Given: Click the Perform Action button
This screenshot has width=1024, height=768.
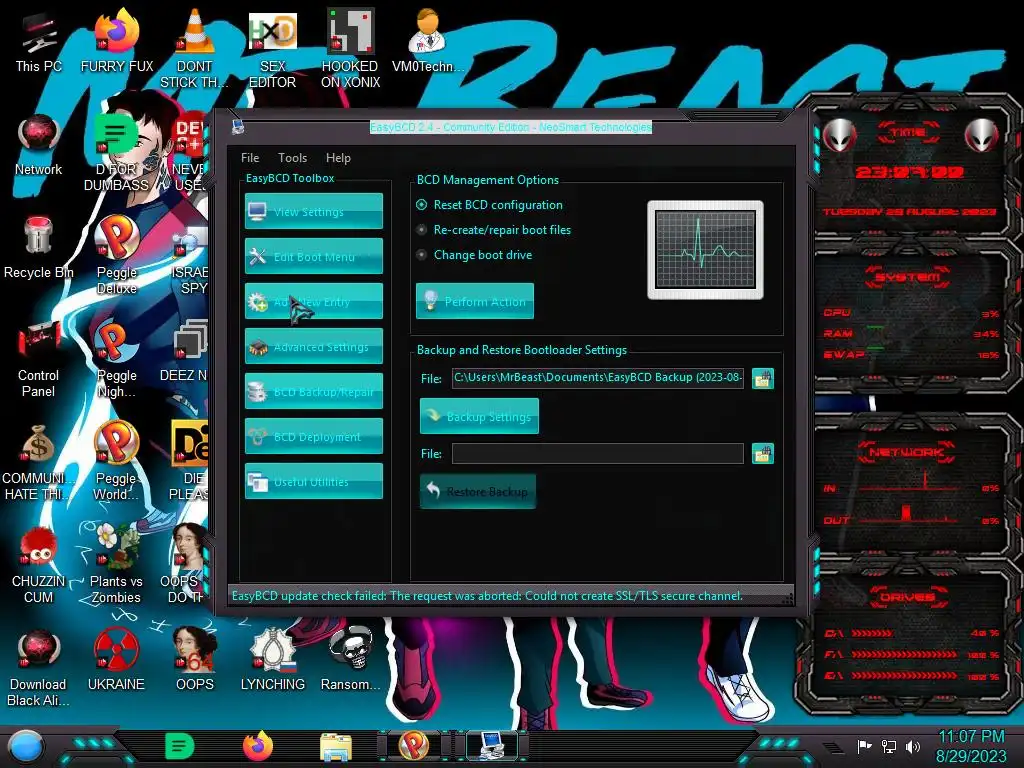Looking at the screenshot, I should click(x=475, y=301).
